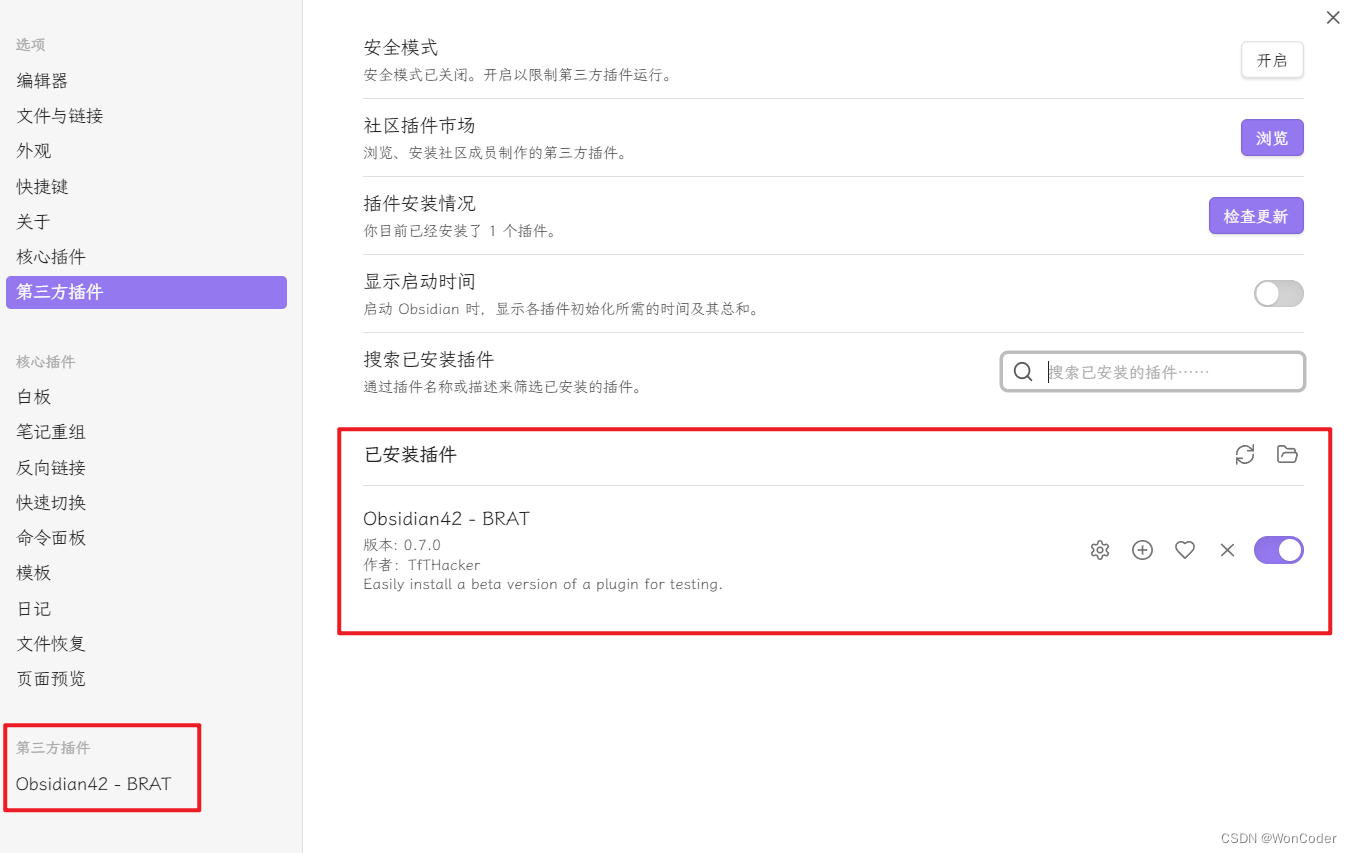Click the 版本: 0.7.0 text
The width and height of the screenshot is (1352, 853).
pos(402,545)
